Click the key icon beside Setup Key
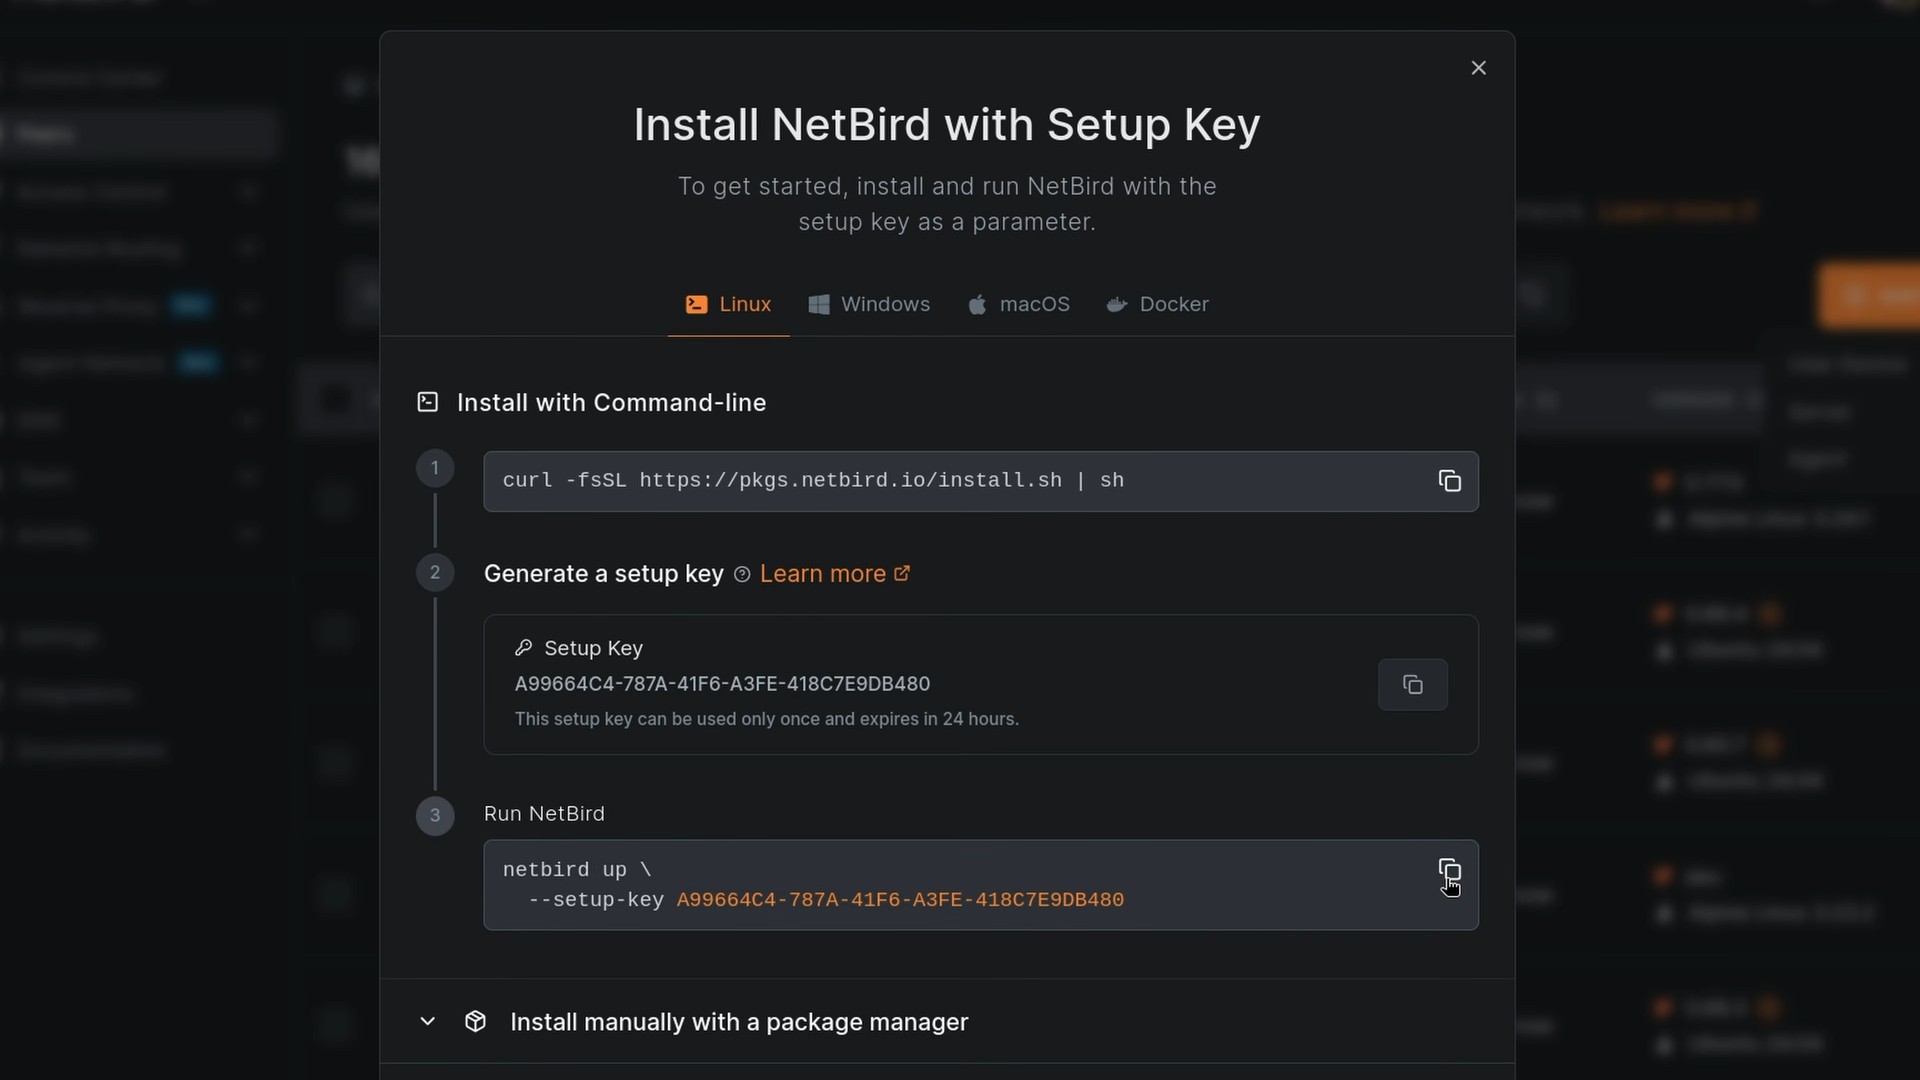1920x1080 pixels. 523,648
